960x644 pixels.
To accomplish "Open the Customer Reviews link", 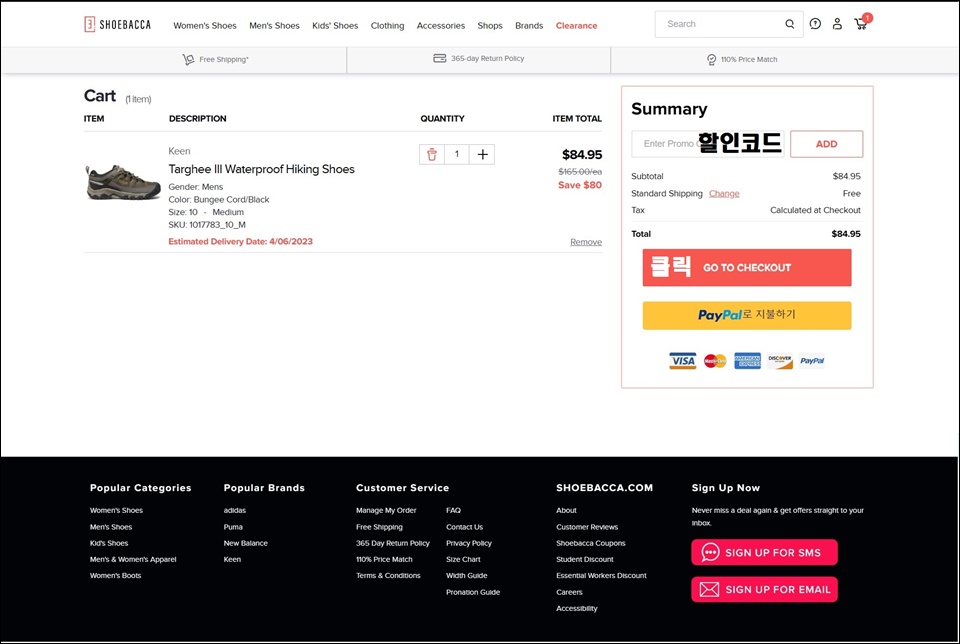I will point(587,526).
